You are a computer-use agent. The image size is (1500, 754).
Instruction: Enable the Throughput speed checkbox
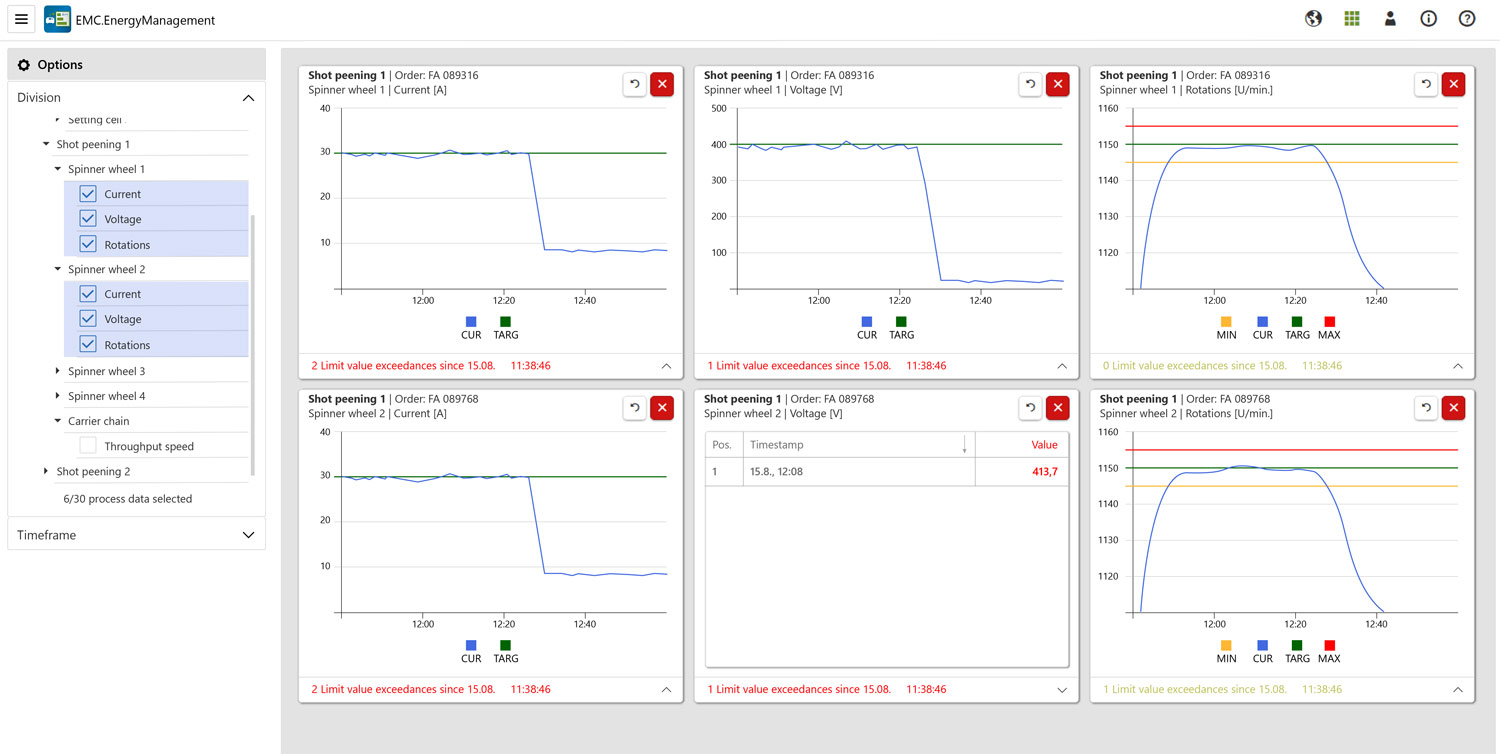(x=88, y=446)
